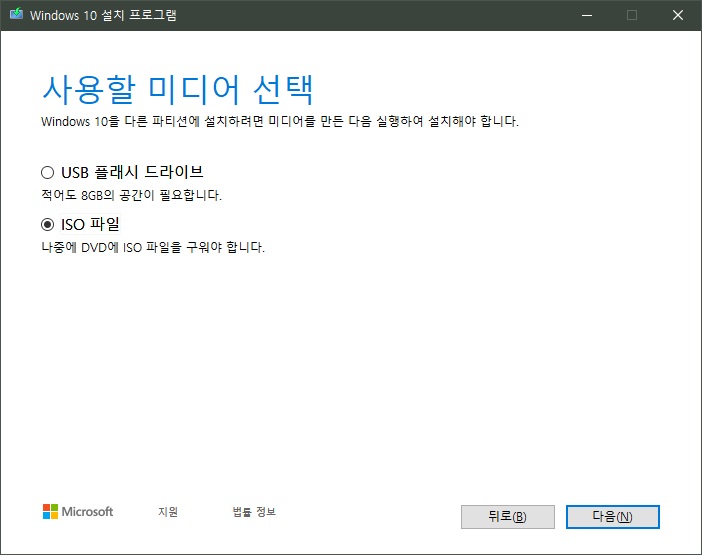
Task: Click the description starting with Windows 10을 다른 파티션에
Action: click(x=280, y=121)
